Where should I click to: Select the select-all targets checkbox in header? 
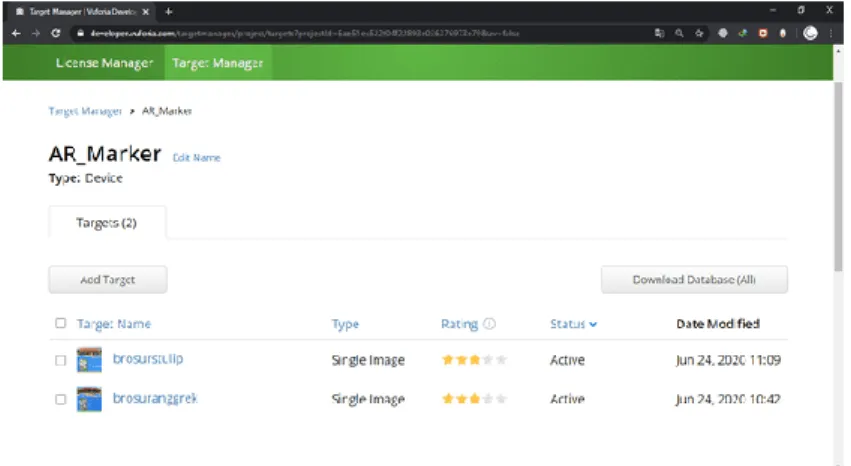point(60,323)
